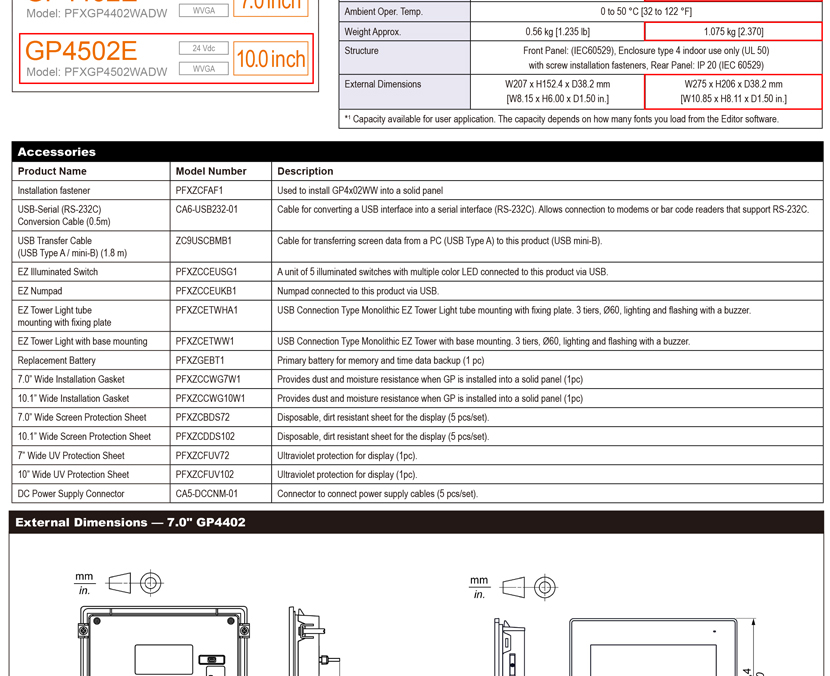Click the capacity footnote marked *1
Screen dimensions: 830x676
coord(561,119)
